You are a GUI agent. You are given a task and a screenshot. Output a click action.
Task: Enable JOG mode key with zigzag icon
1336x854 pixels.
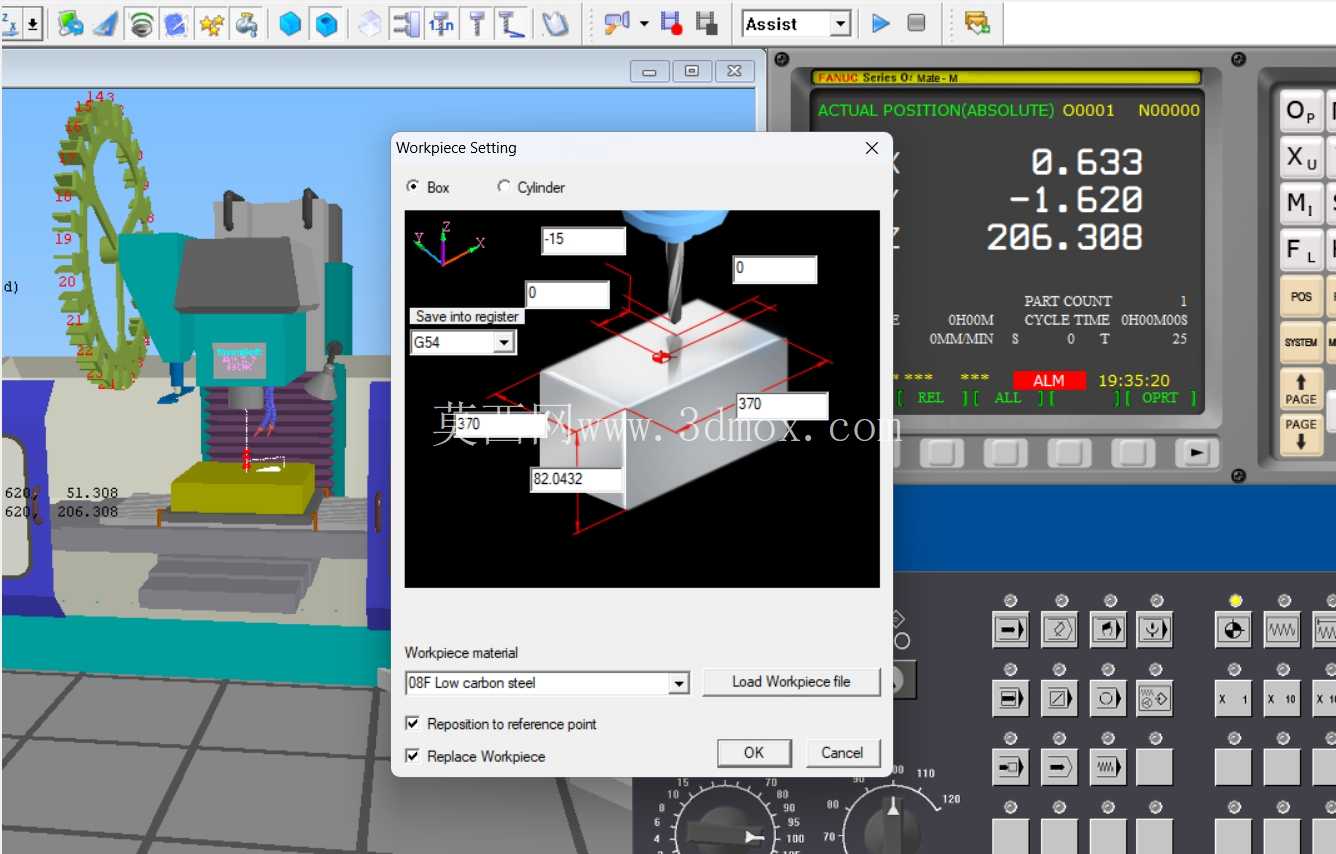point(1282,630)
